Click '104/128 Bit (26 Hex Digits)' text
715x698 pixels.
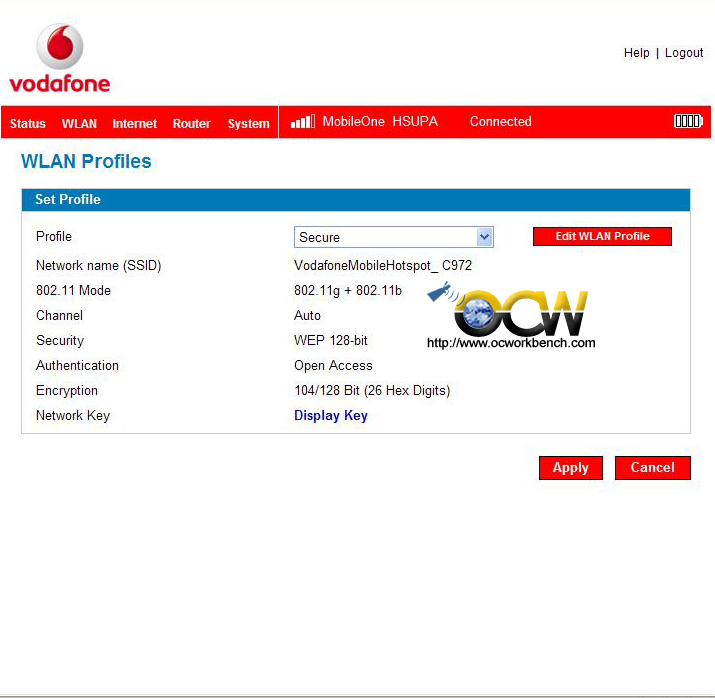pos(372,391)
